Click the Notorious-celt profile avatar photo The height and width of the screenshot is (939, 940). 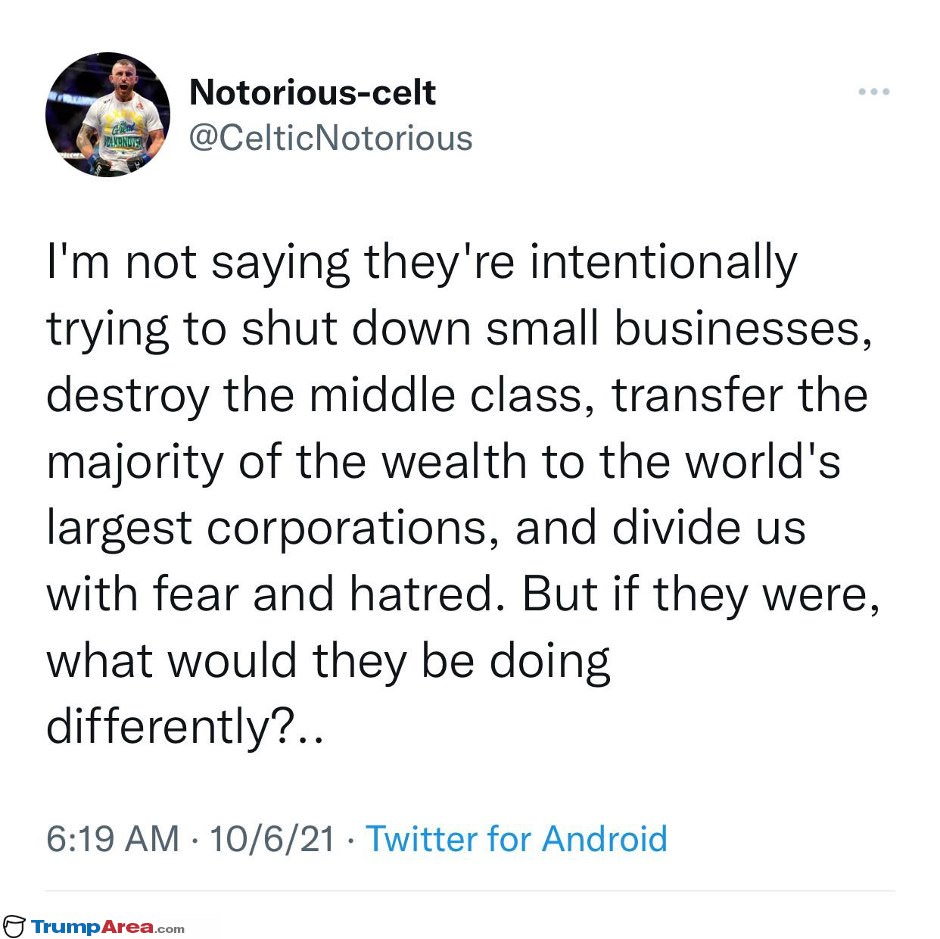[x=108, y=114]
